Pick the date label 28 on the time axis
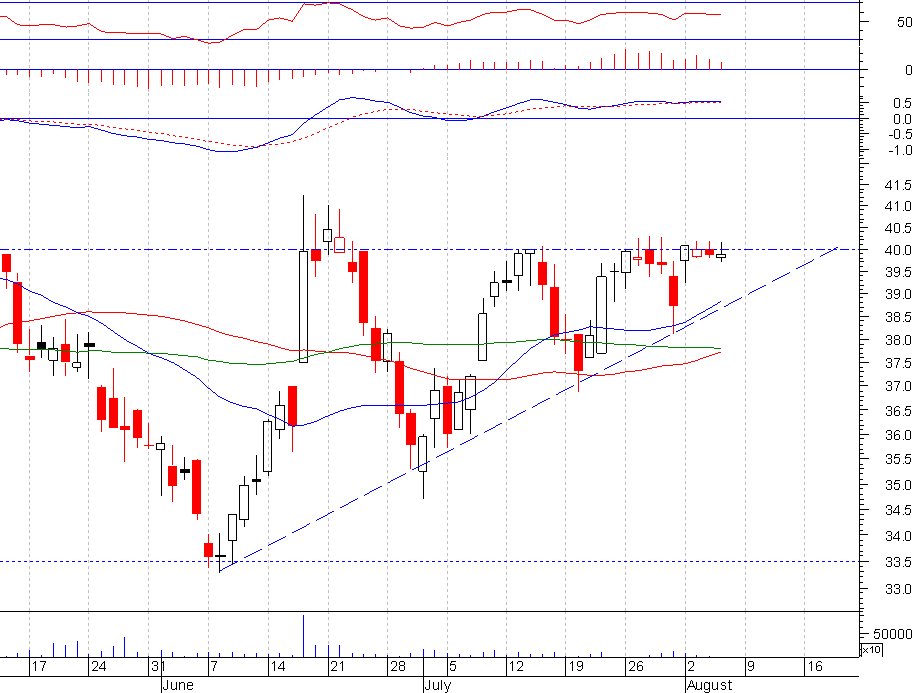The image size is (916, 693). pyautogui.click(x=397, y=667)
